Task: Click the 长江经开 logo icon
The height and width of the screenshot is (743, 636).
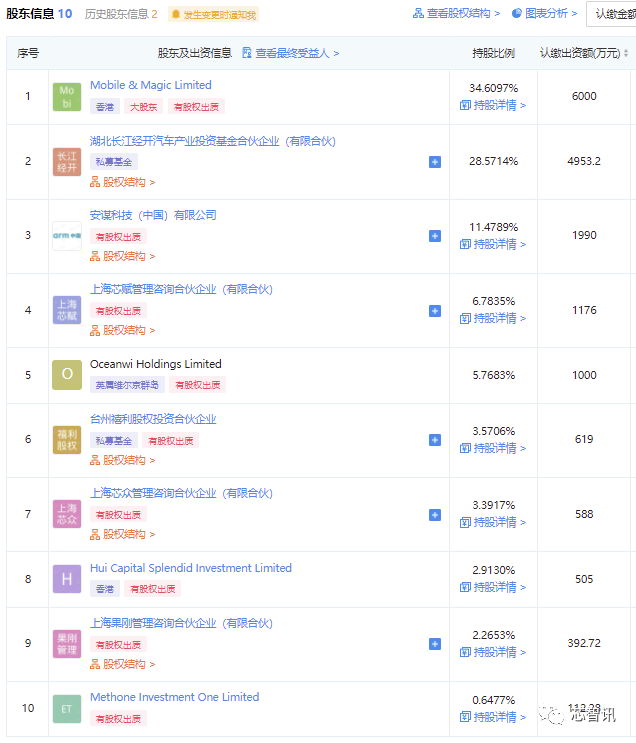Action: tap(67, 162)
